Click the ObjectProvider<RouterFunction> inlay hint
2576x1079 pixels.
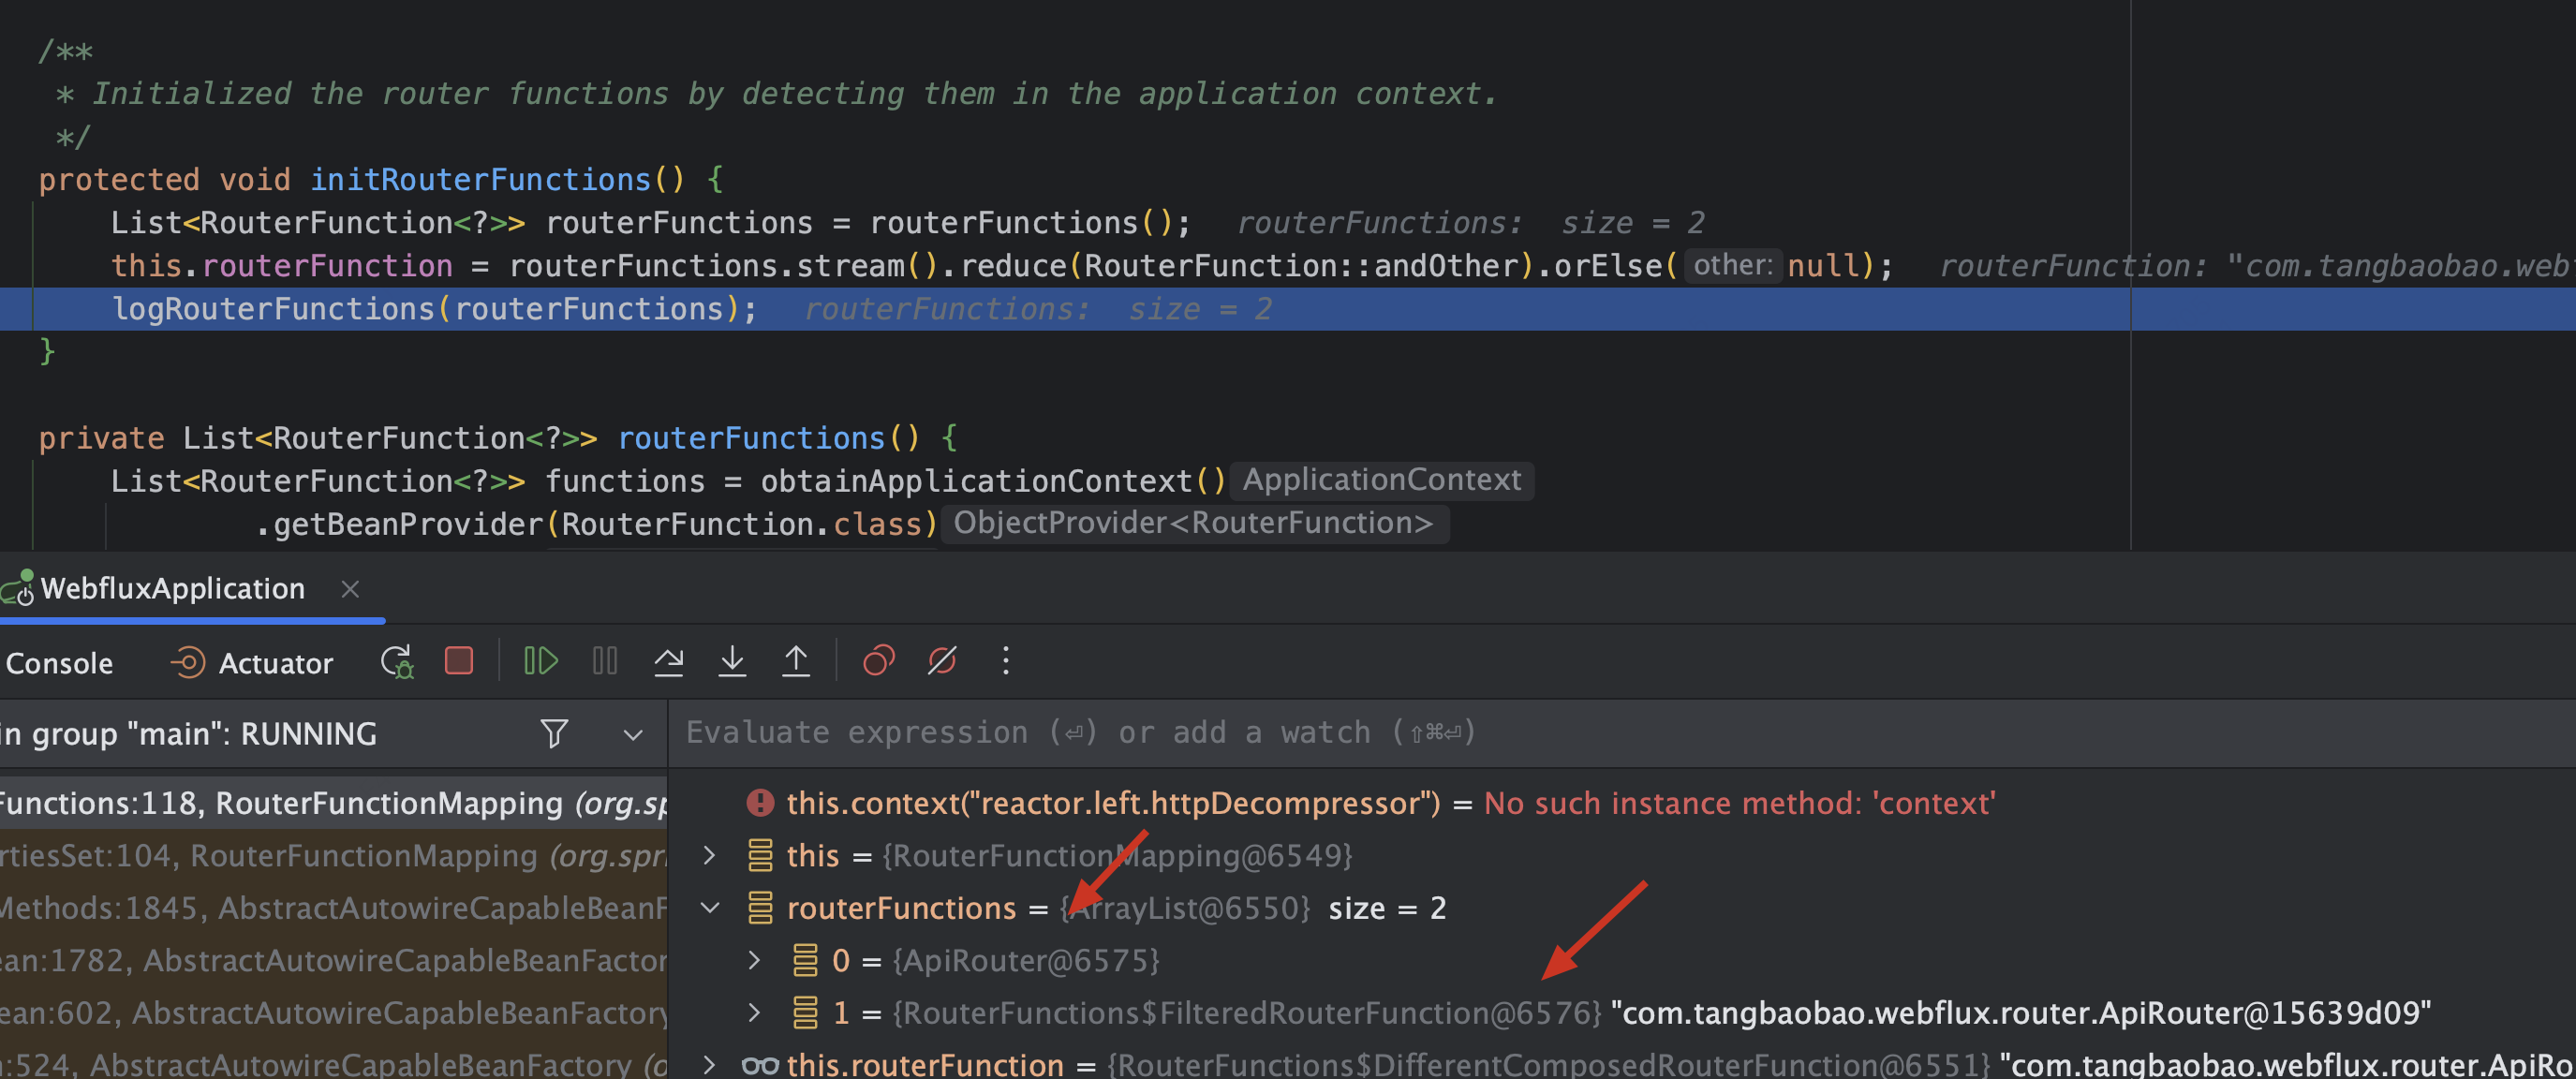[1193, 524]
